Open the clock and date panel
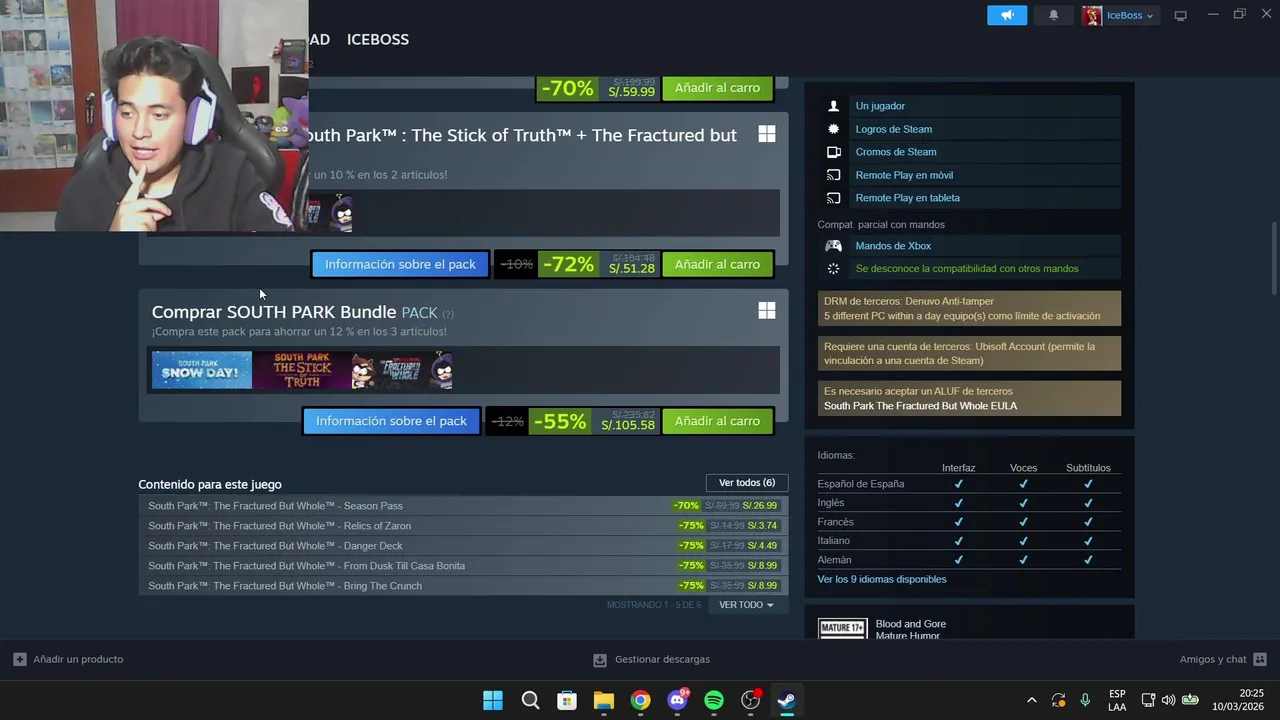 pos(1238,700)
